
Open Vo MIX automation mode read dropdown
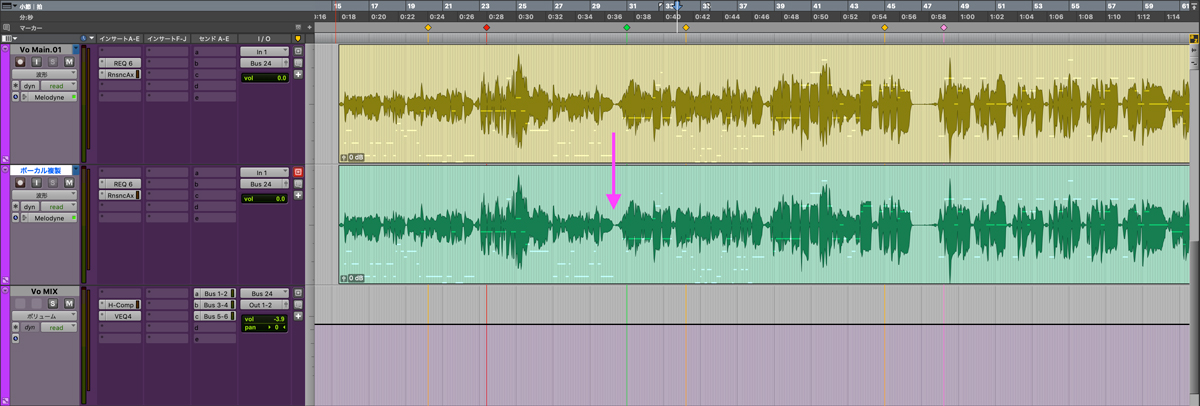pos(58,327)
